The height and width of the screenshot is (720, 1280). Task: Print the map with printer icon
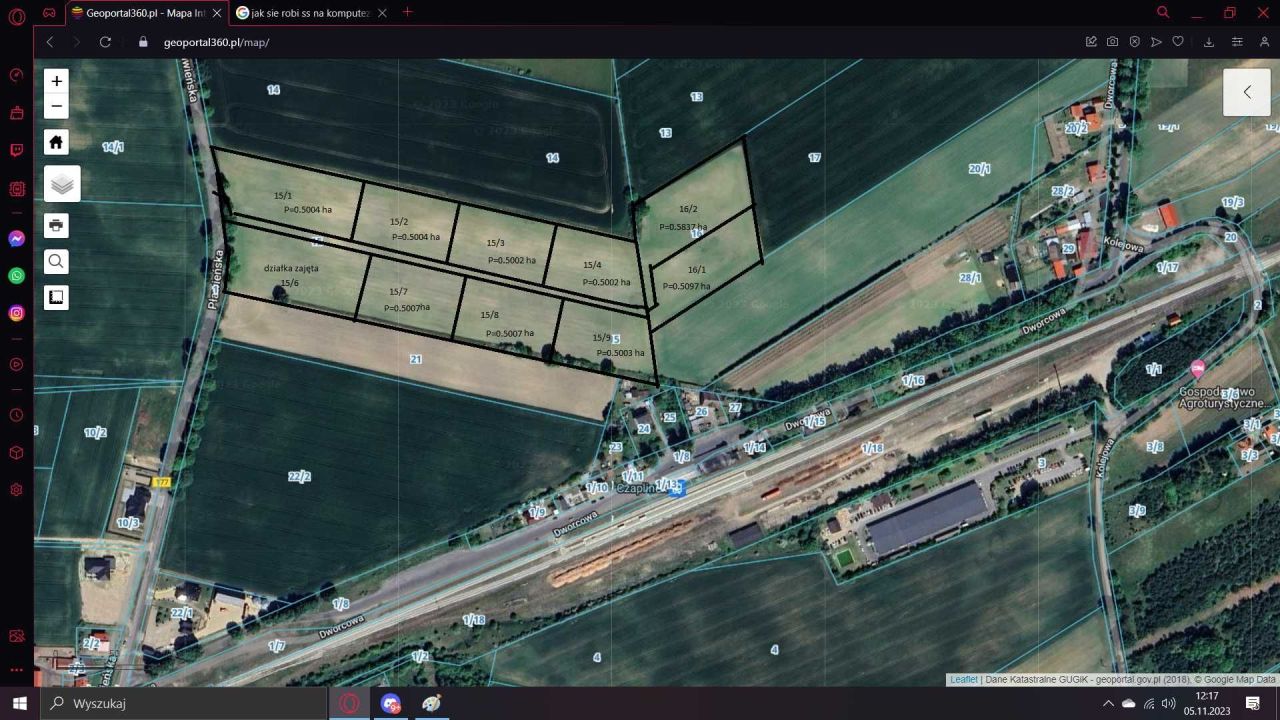pyautogui.click(x=57, y=225)
